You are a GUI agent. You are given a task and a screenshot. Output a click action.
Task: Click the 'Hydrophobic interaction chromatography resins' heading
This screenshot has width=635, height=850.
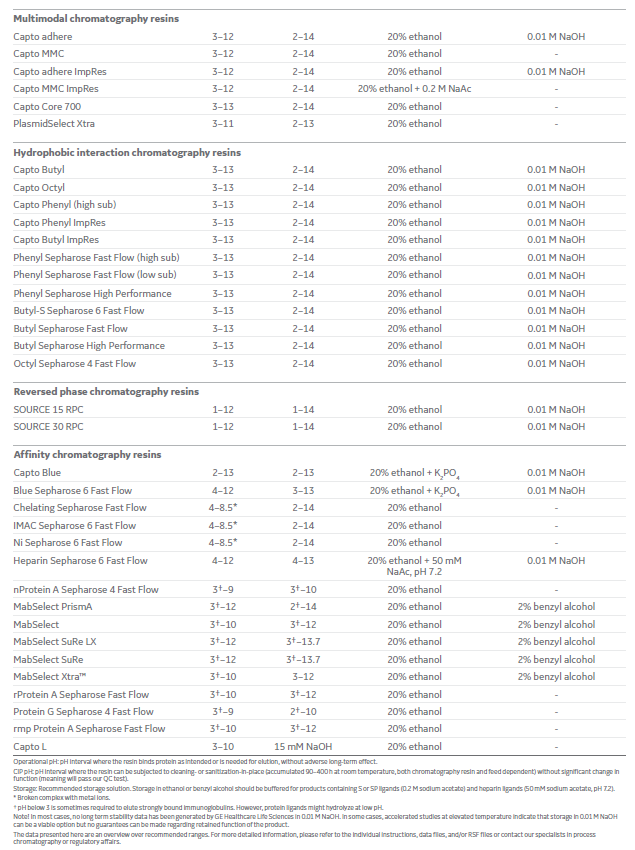click(127, 152)
